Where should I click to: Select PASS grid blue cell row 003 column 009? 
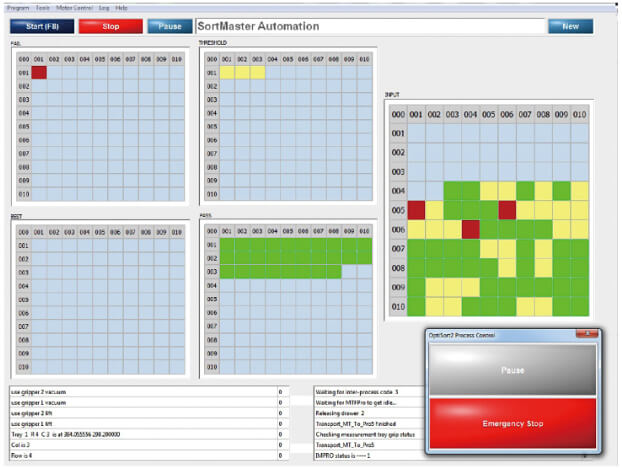click(349, 271)
